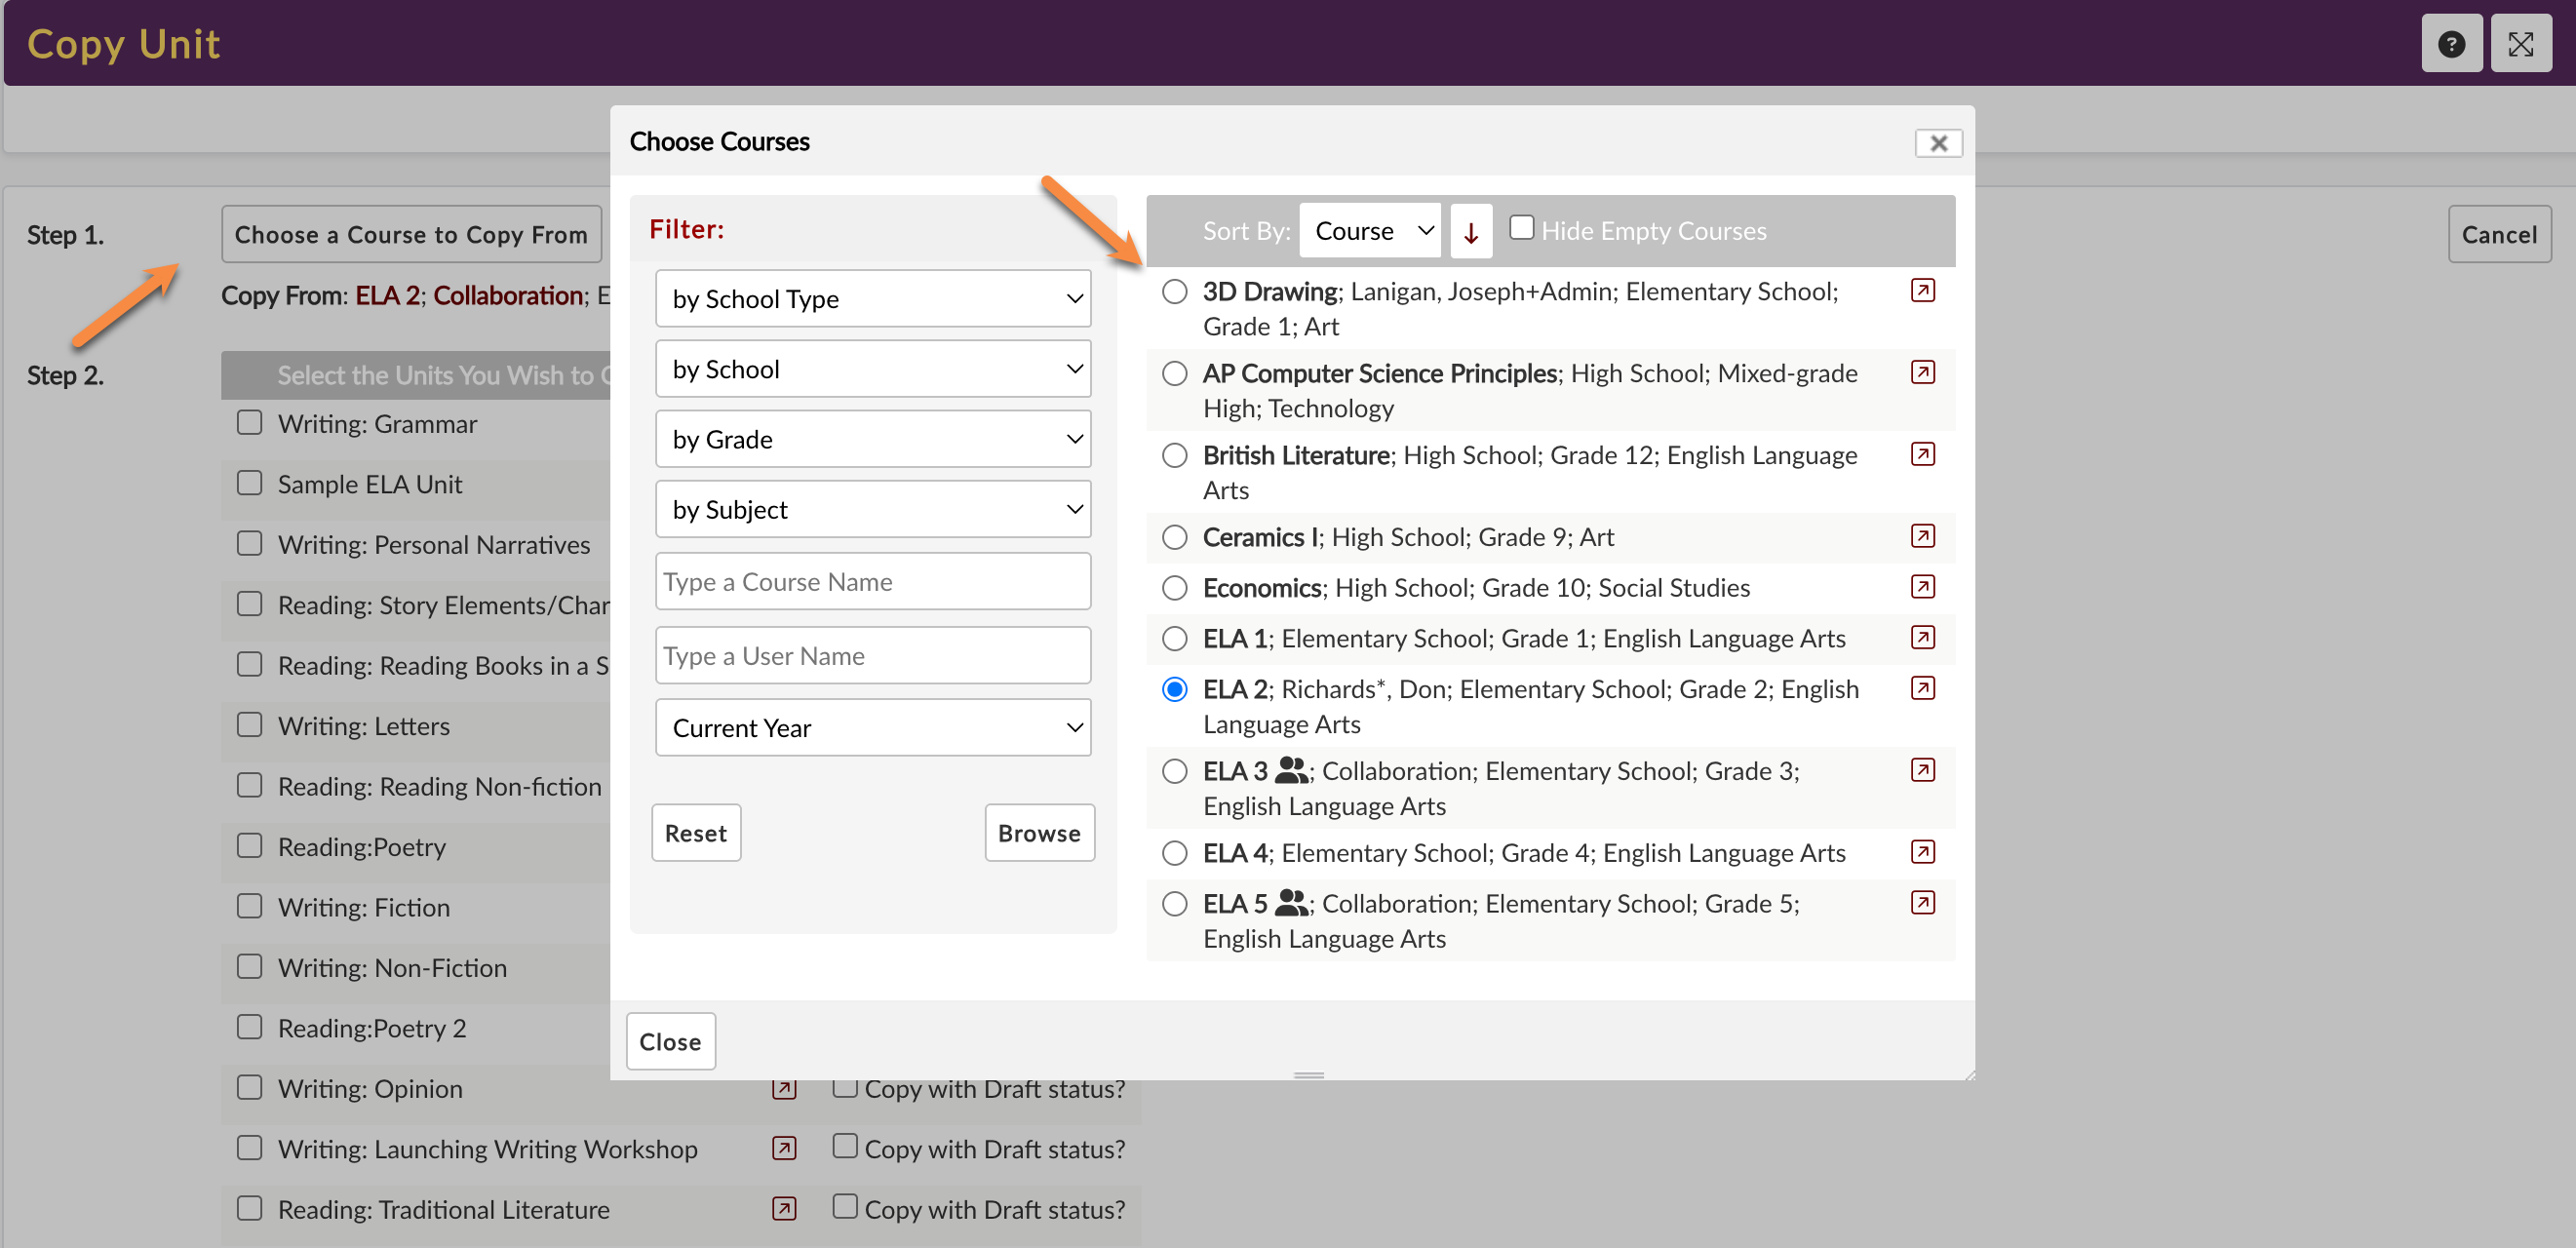The width and height of the screenshot is (2576, 1248).
Task: Open British Literature course link icon
Action: tap(1921, 455)
